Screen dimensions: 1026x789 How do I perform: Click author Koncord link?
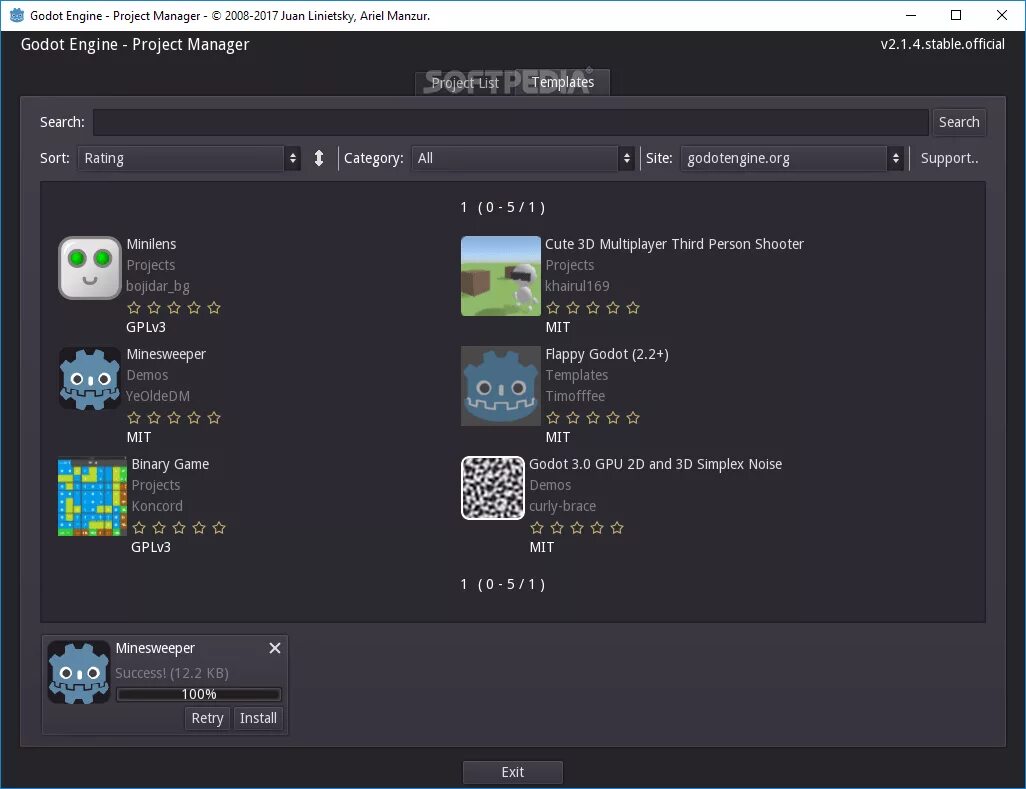[x=157, y=506]
